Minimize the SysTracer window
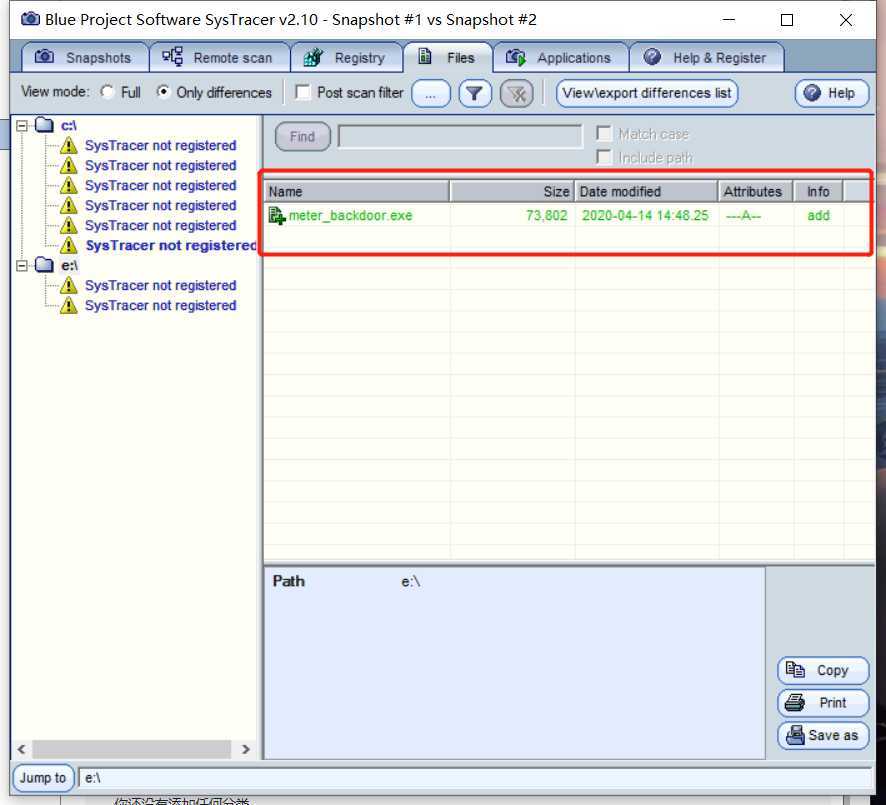Screen dimensions: 886x805 point(729,20)
